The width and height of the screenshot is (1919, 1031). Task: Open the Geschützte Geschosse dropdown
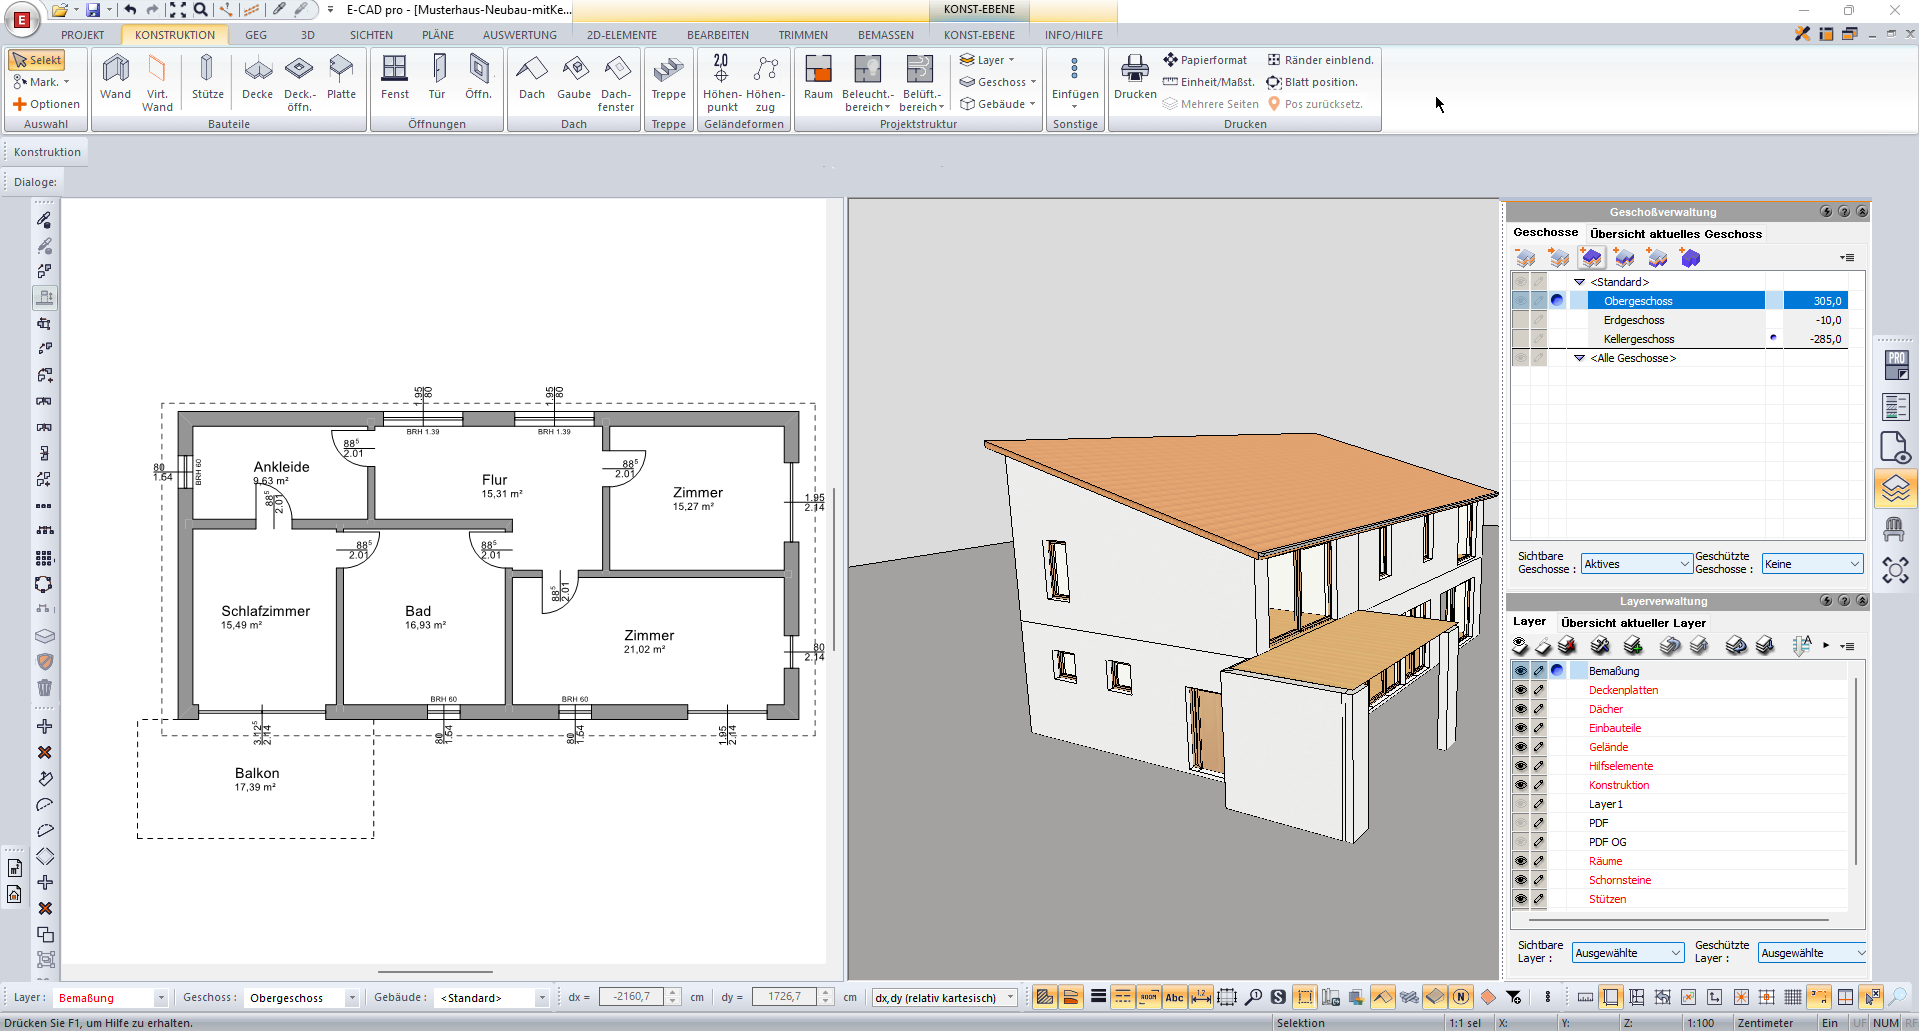[x=1812, y=564]
